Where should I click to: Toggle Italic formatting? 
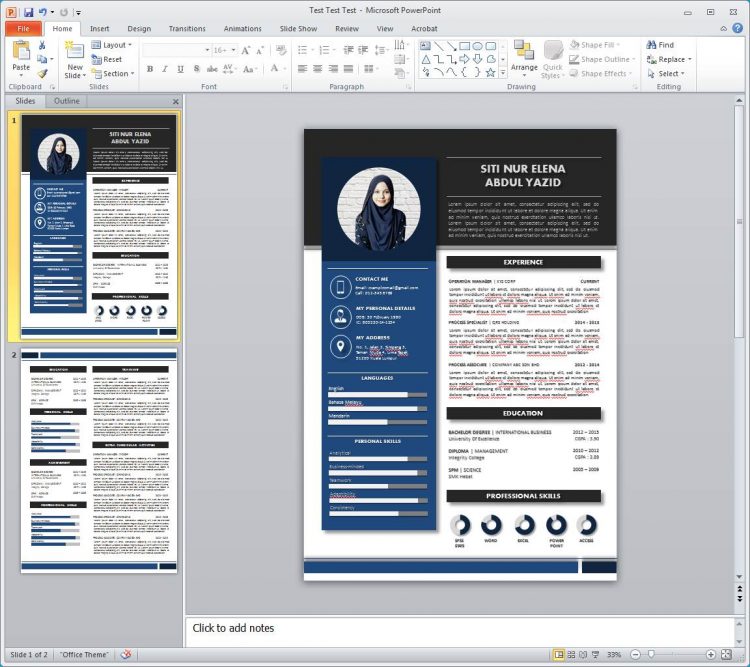pyautogui.click(x=164, y=69)
